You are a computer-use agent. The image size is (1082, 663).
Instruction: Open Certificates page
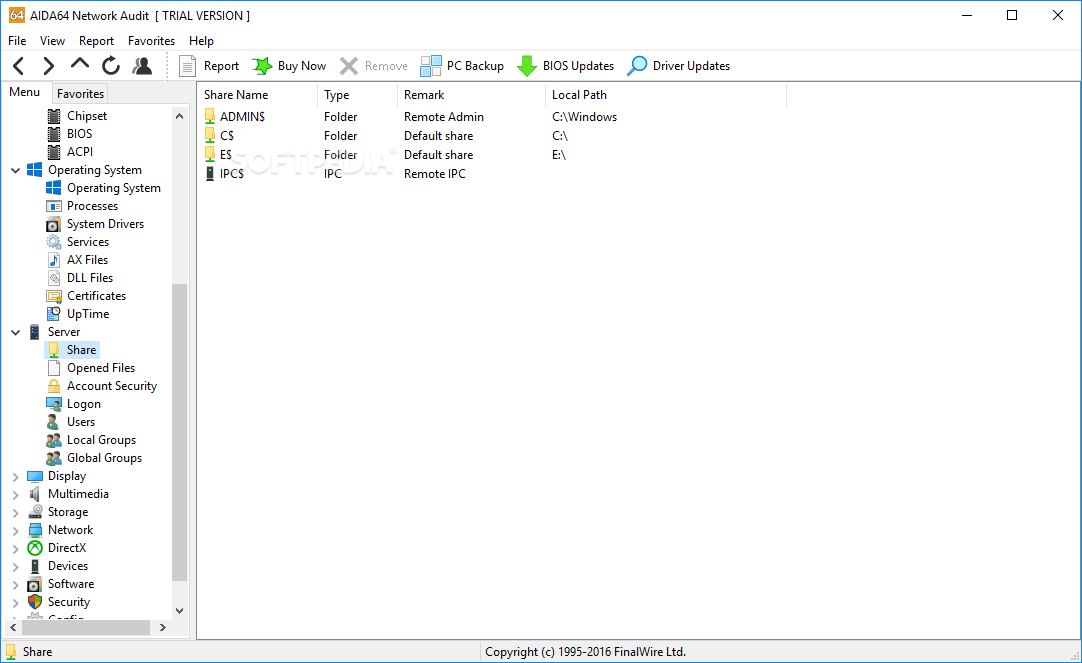96,295
